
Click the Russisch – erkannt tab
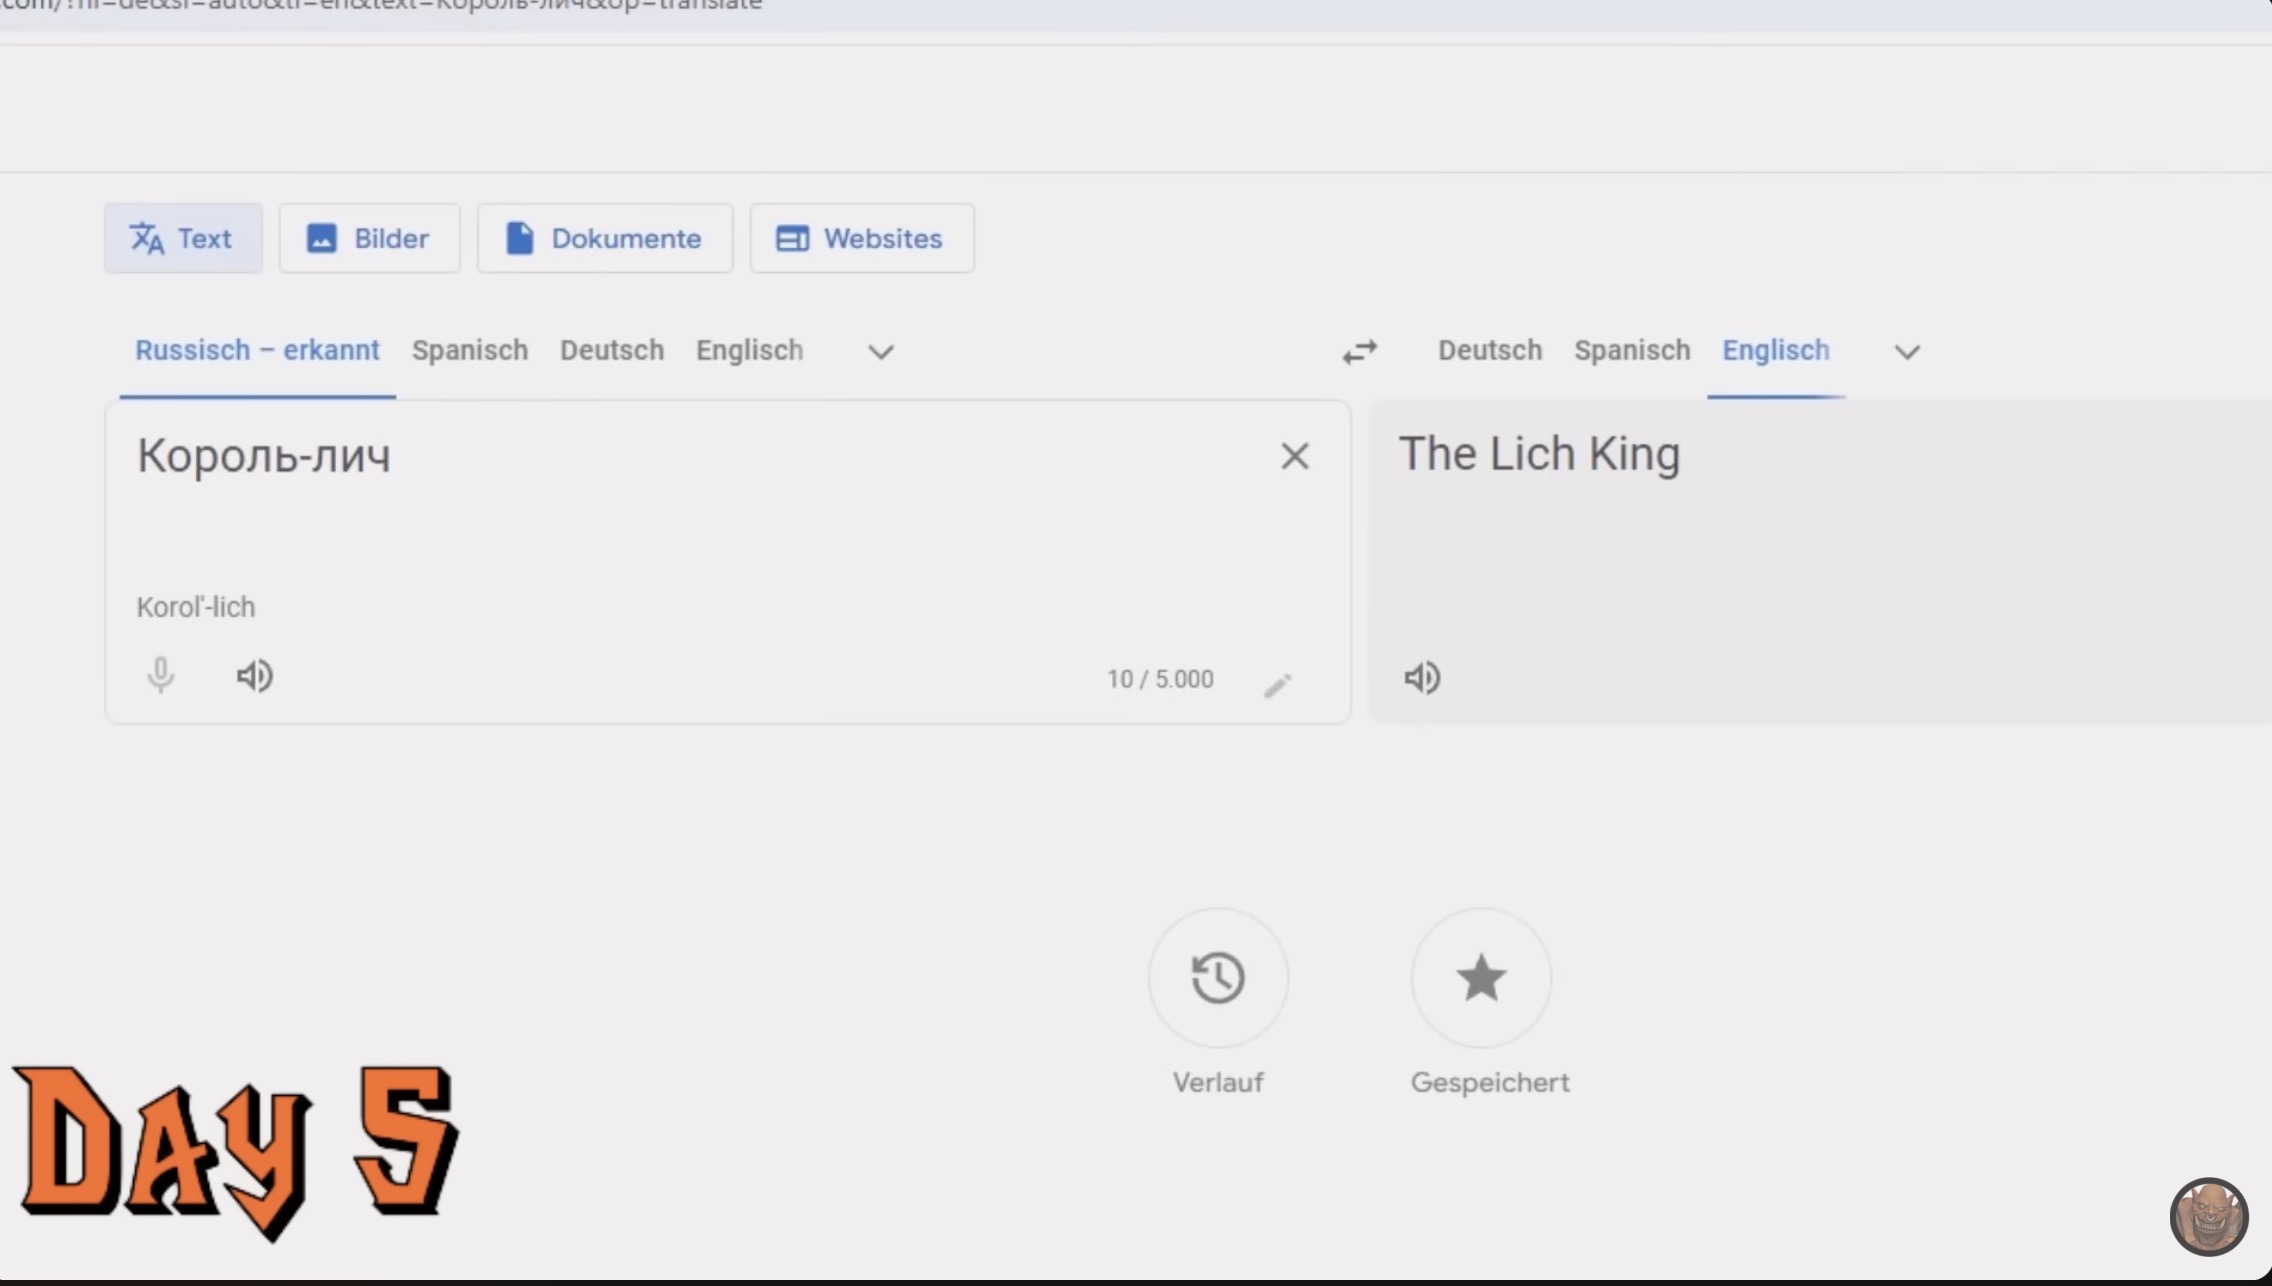pos(257,350)
